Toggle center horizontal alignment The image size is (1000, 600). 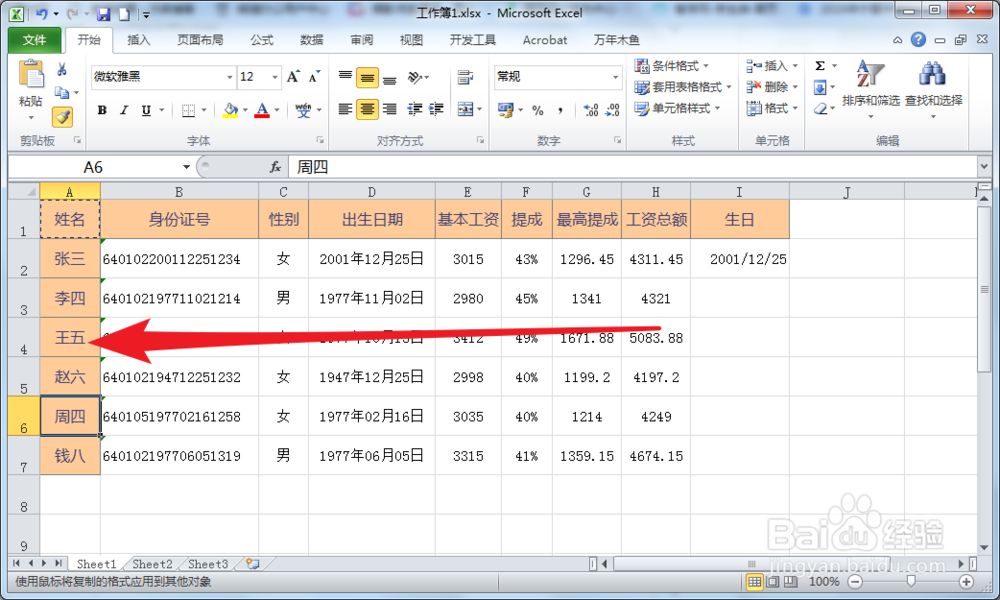coord(367,109)
